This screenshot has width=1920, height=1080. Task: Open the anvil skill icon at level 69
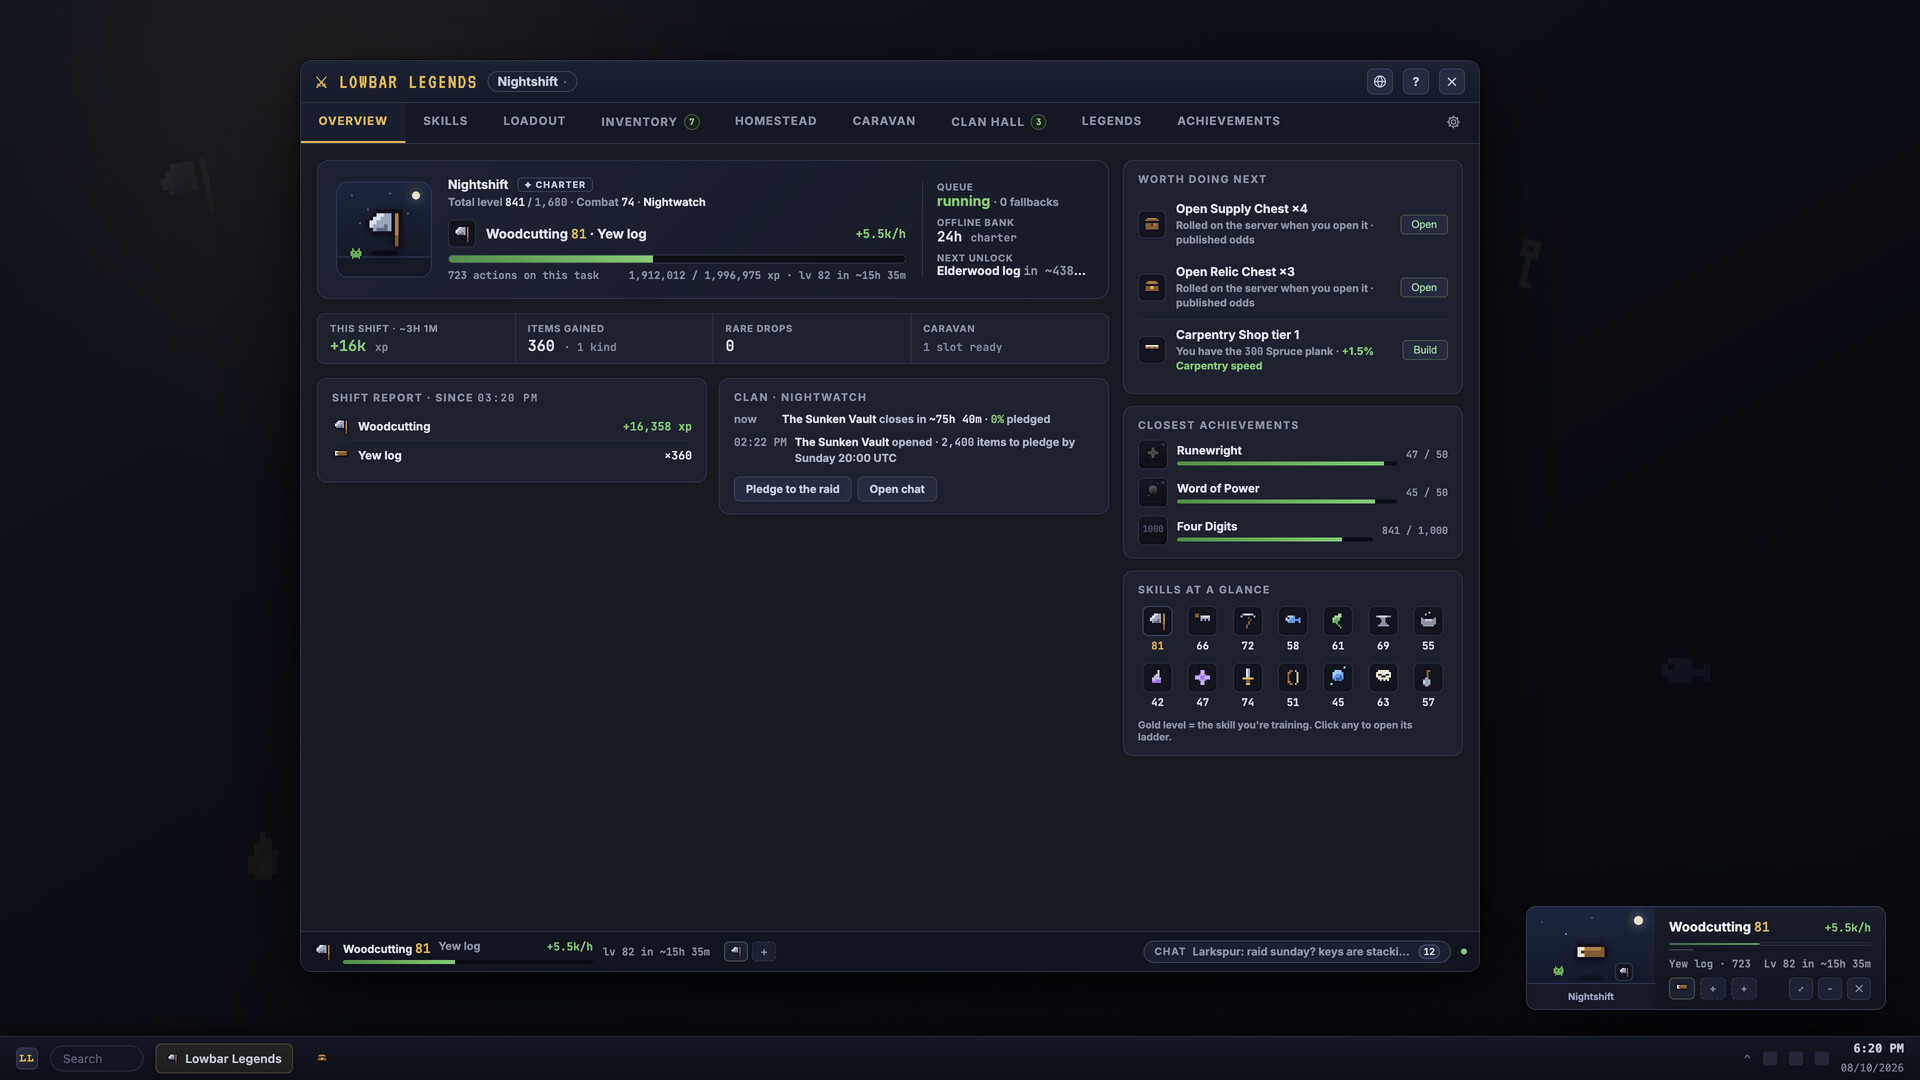1383,621
